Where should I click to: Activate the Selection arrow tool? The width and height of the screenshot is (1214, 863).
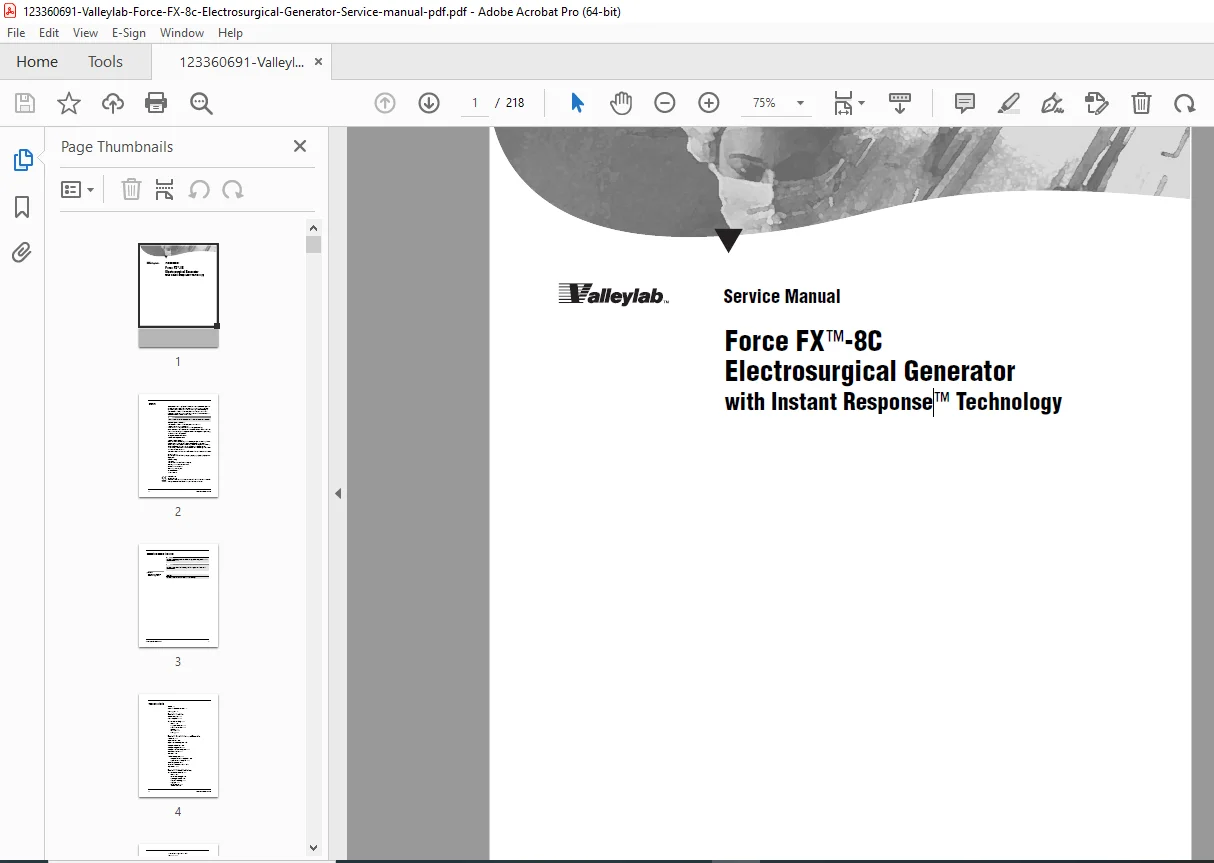pos(577,103)
